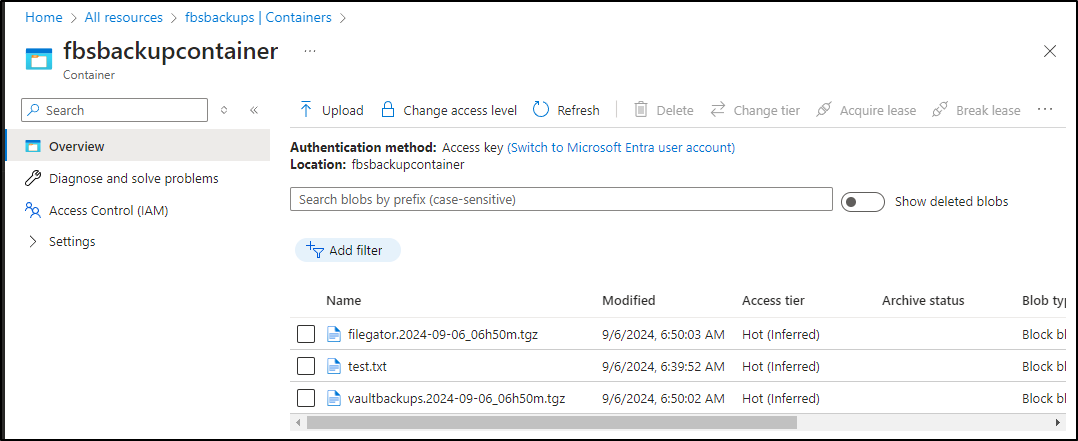The width and height of the screenshot is (1078, 441).
Task: Click Hot (Inferred) in test.txt row
Action: pos(781,367)
